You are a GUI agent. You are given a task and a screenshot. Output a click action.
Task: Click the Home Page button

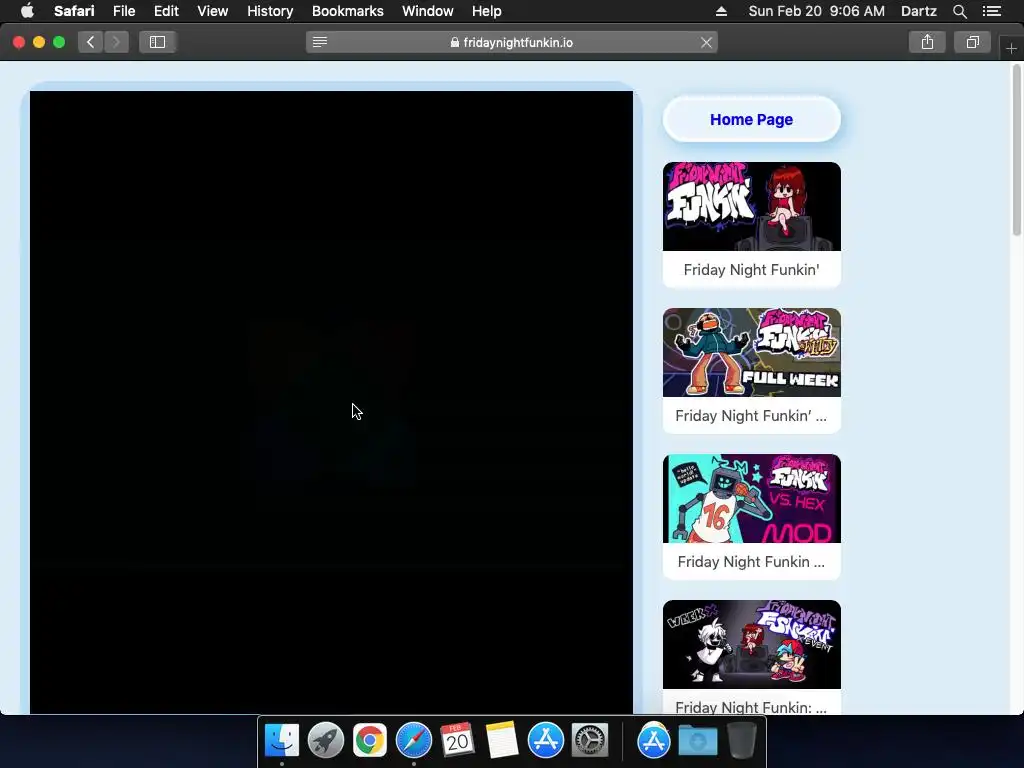pyautogui.click(x=752, y=120)
